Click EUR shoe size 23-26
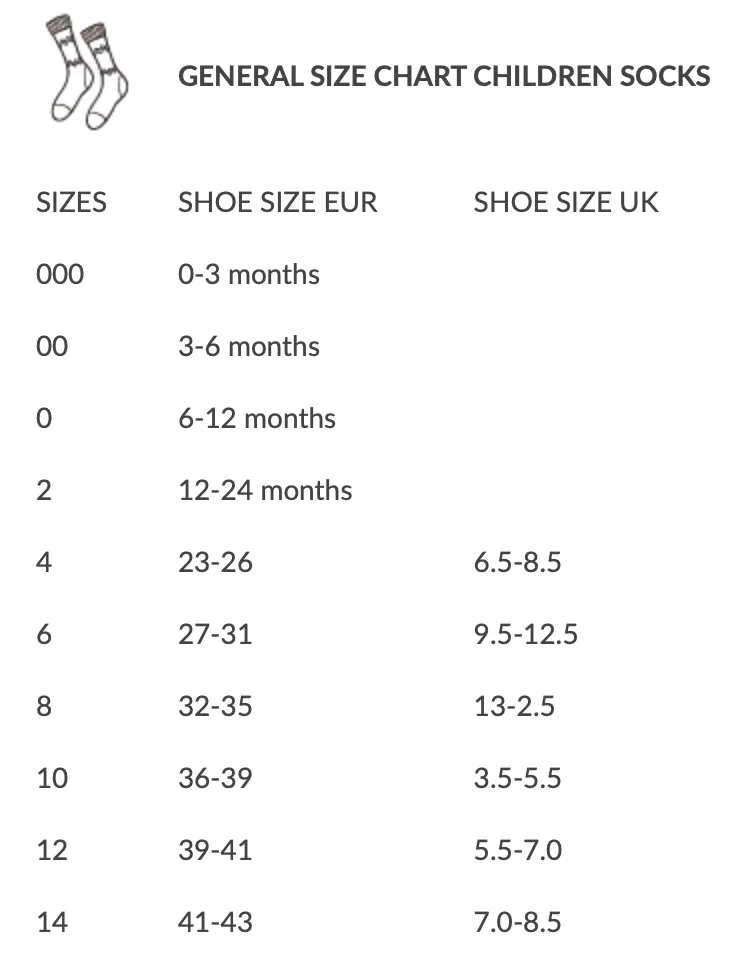 (x=215, y=562)
